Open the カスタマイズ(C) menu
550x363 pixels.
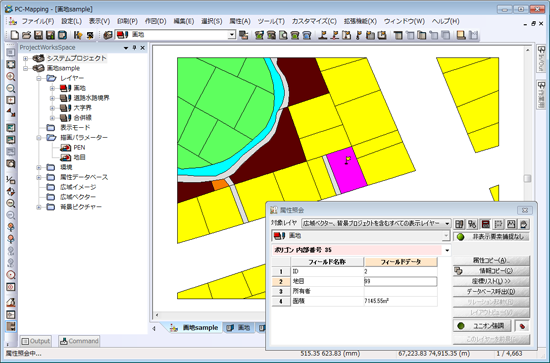[x=314, y=21]
